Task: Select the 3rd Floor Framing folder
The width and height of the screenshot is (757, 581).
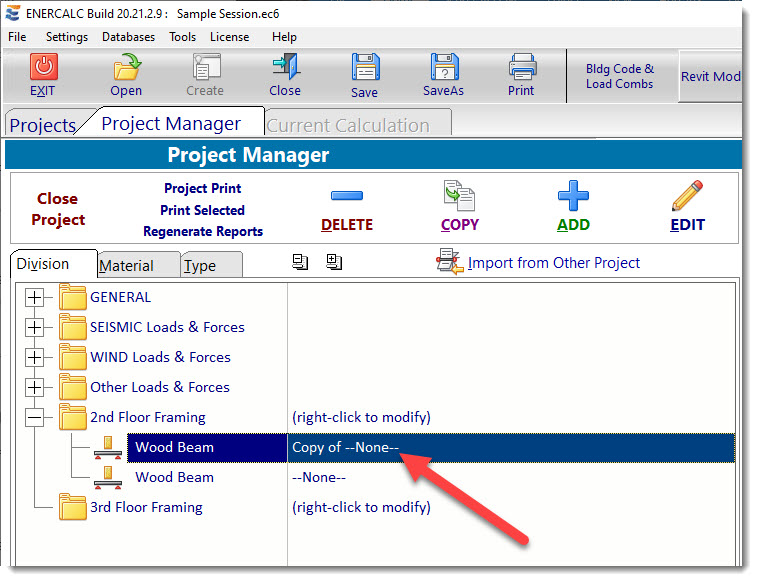Action: point(146,507)
